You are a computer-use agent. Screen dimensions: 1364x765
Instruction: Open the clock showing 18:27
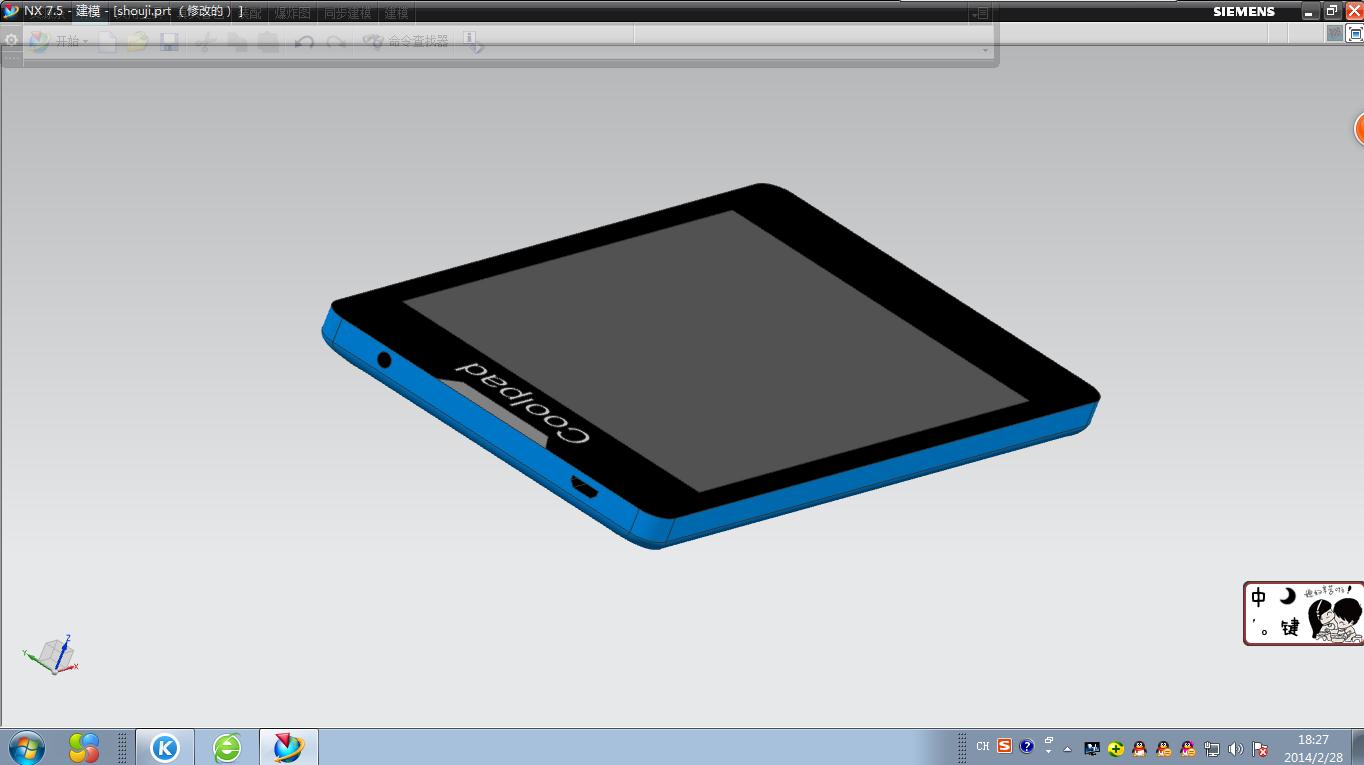point(1313,748)
